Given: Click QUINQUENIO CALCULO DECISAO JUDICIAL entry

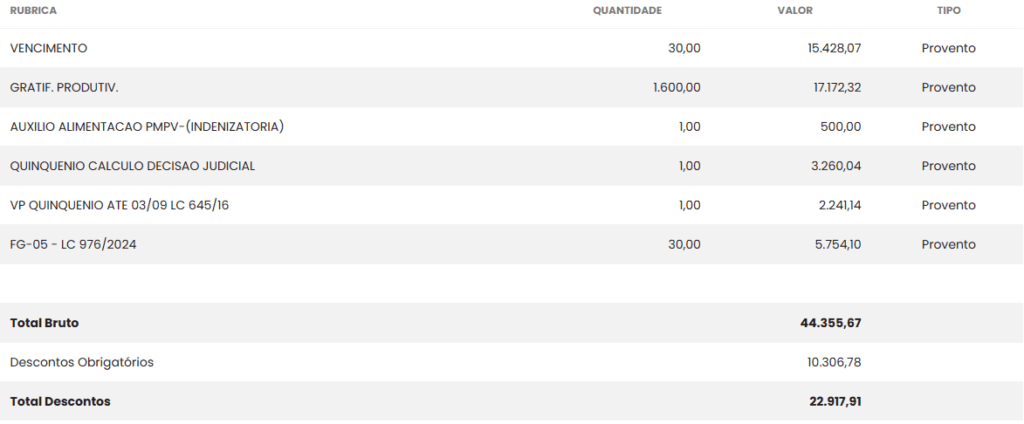Looking at the screenshot, I should (132, 166).
